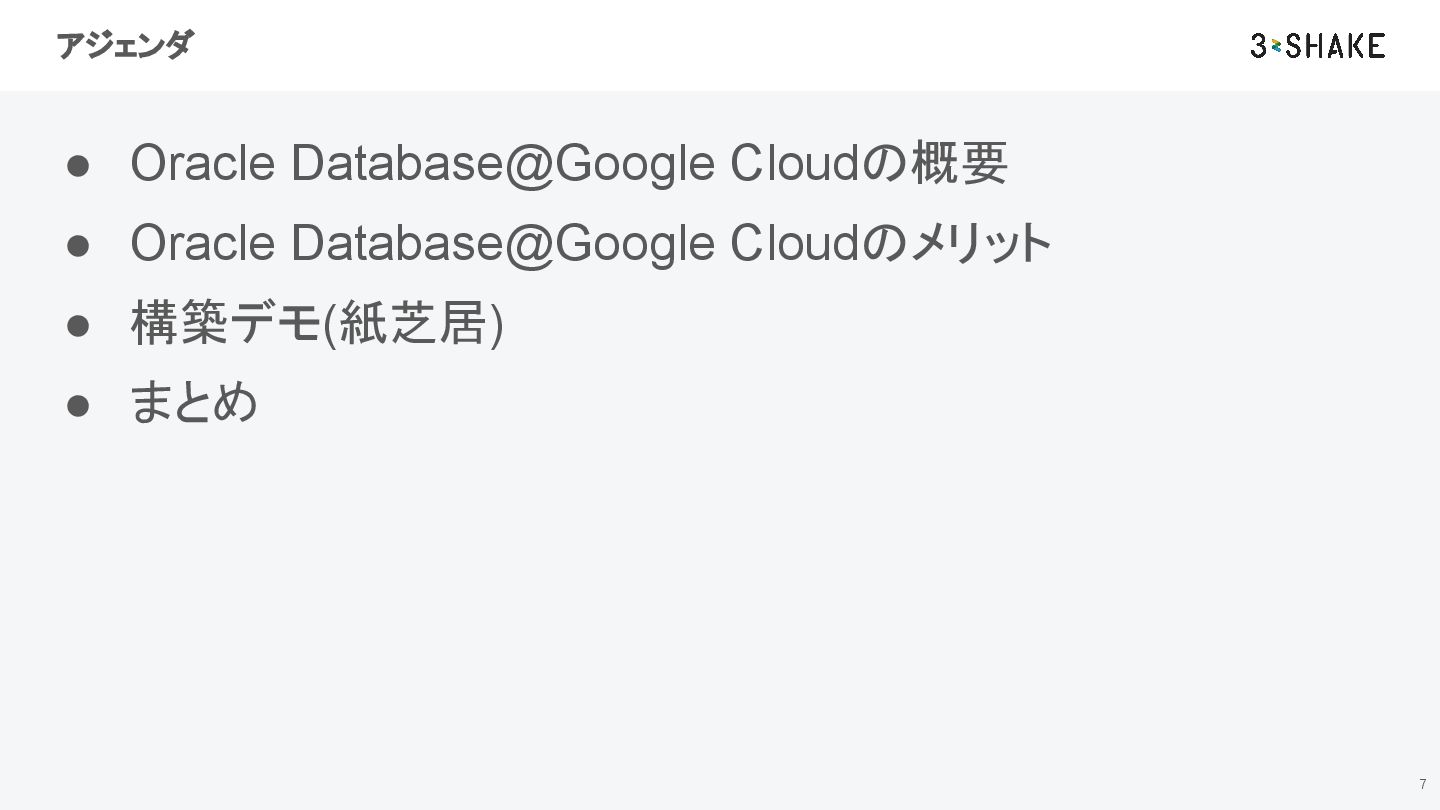This screenshot has width=1440, height=810.
Task: Select the bullet dot before the メリット line
Action: point(80,246)
